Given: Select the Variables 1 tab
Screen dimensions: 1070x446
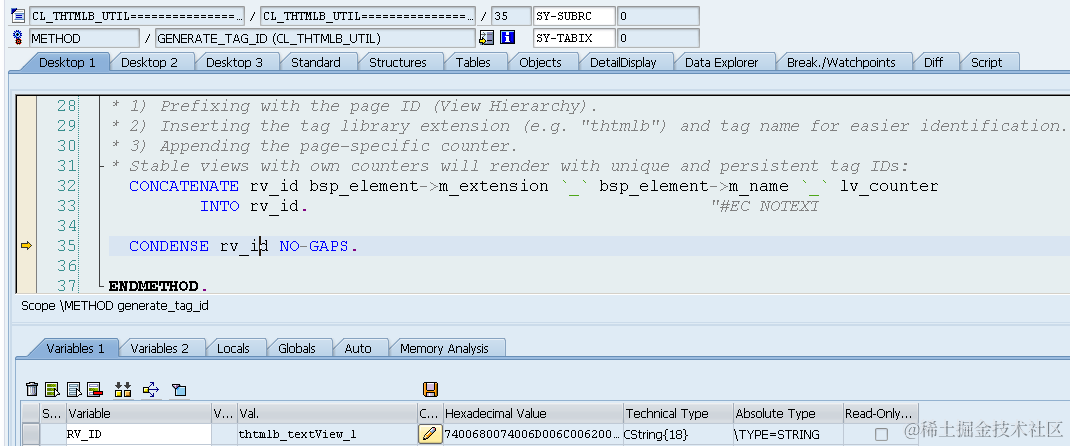Looking at the screenshot, I should [75, 348].
